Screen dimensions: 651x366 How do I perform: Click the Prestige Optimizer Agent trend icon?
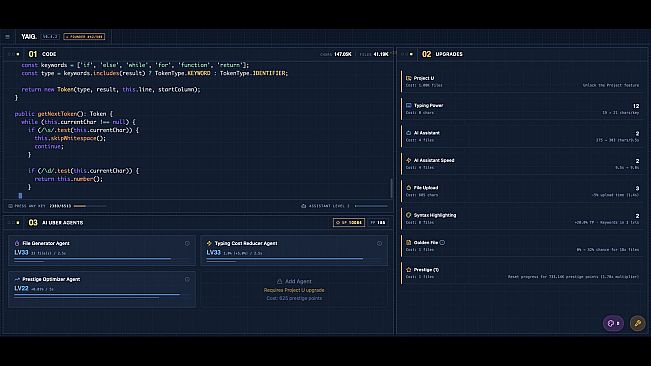[x=17, y=279]
